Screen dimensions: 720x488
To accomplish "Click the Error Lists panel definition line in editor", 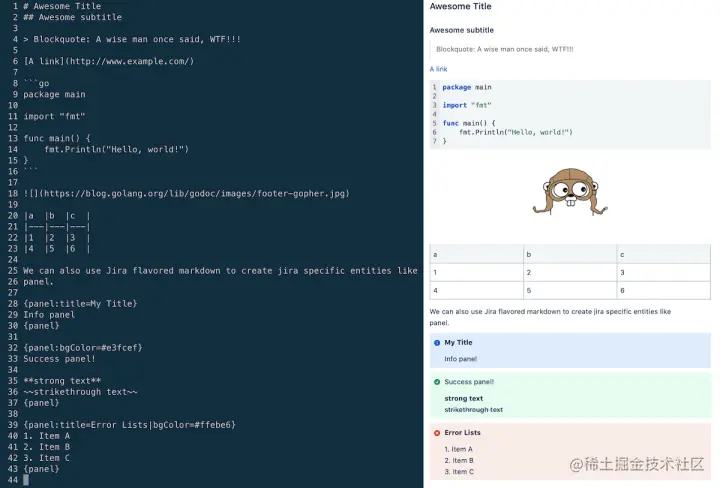I will (129, 425).
